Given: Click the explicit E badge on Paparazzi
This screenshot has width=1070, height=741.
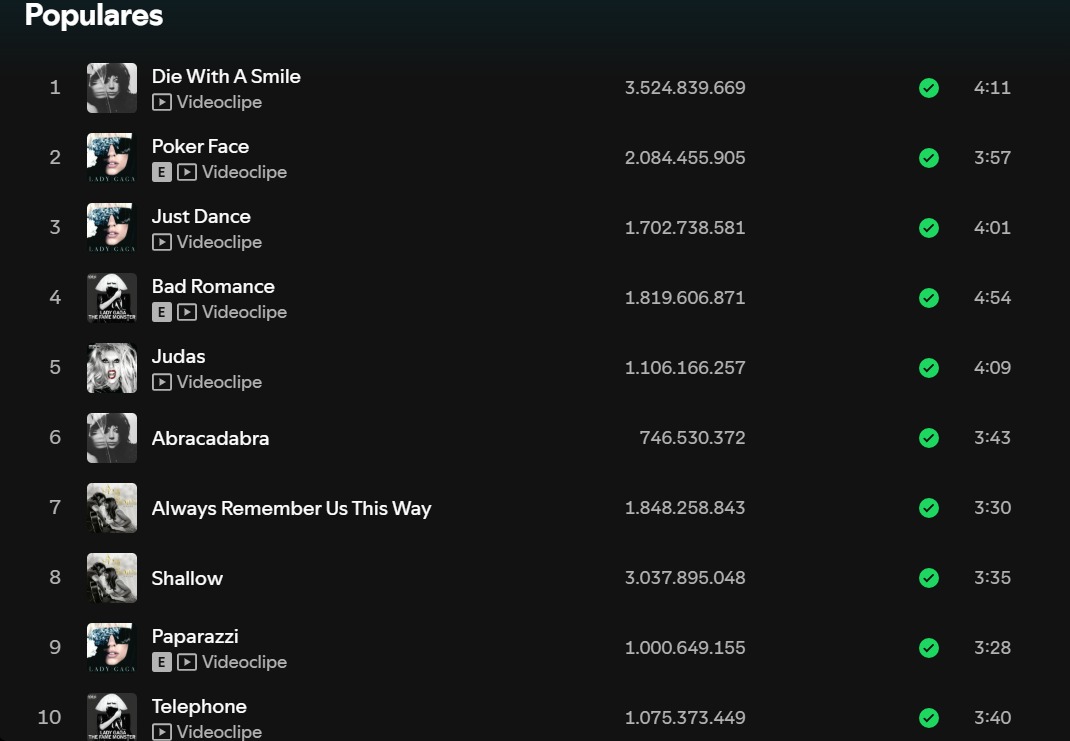Looking at the screenshot, I should 162,662.
